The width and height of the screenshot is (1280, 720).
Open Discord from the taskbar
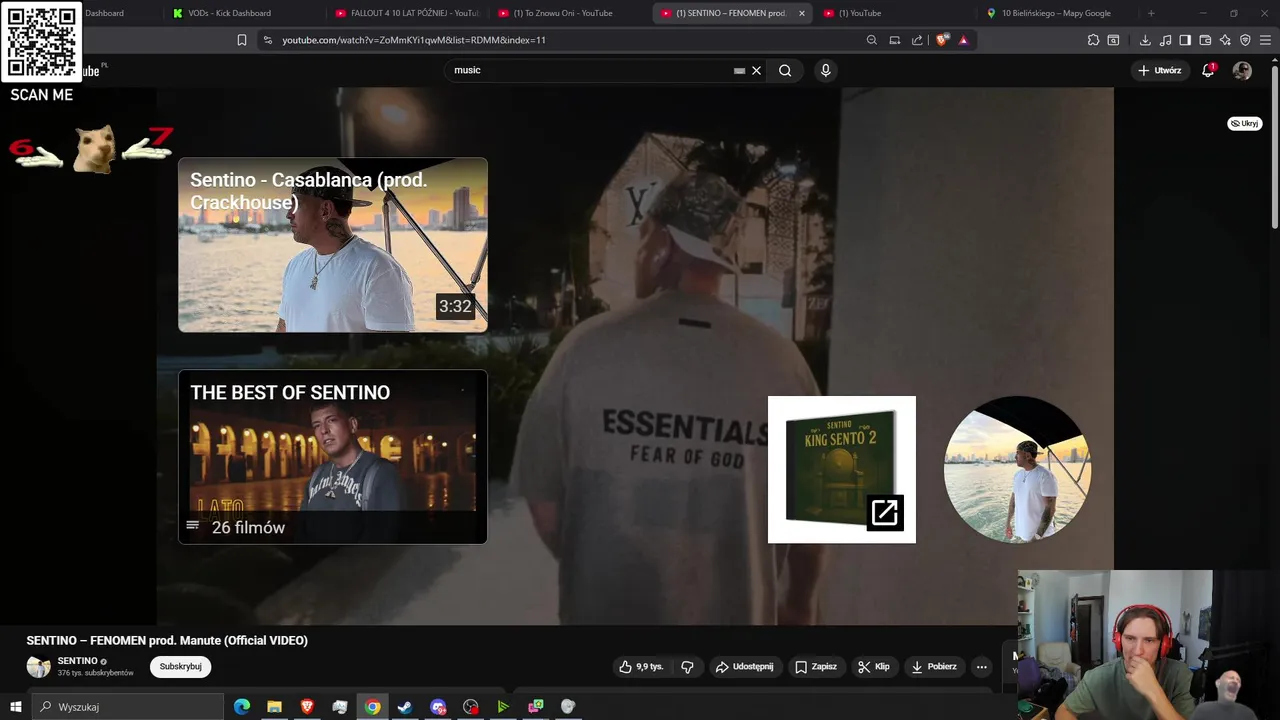tap(438, 707)
